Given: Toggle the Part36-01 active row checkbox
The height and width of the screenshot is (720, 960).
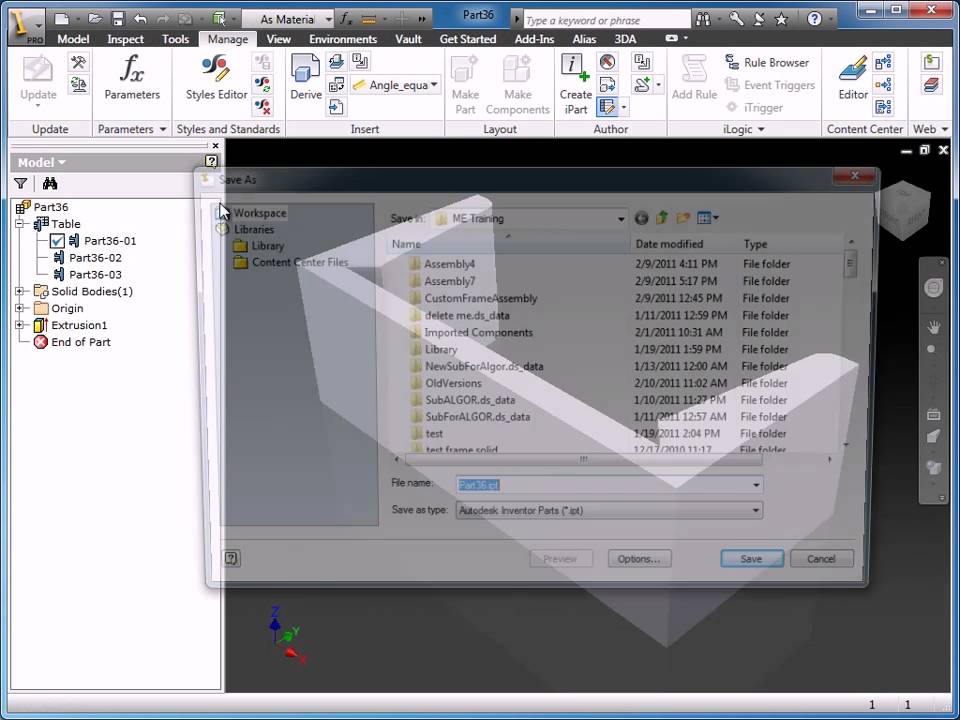Looking at the screenshot, I should (x=57, y=241).
